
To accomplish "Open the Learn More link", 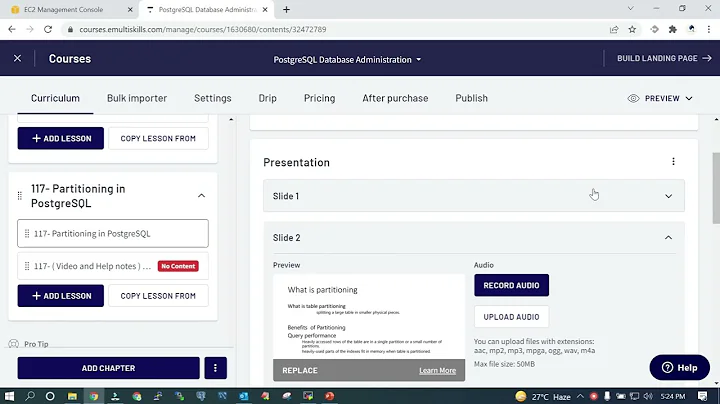I will [x=437, y=370].
